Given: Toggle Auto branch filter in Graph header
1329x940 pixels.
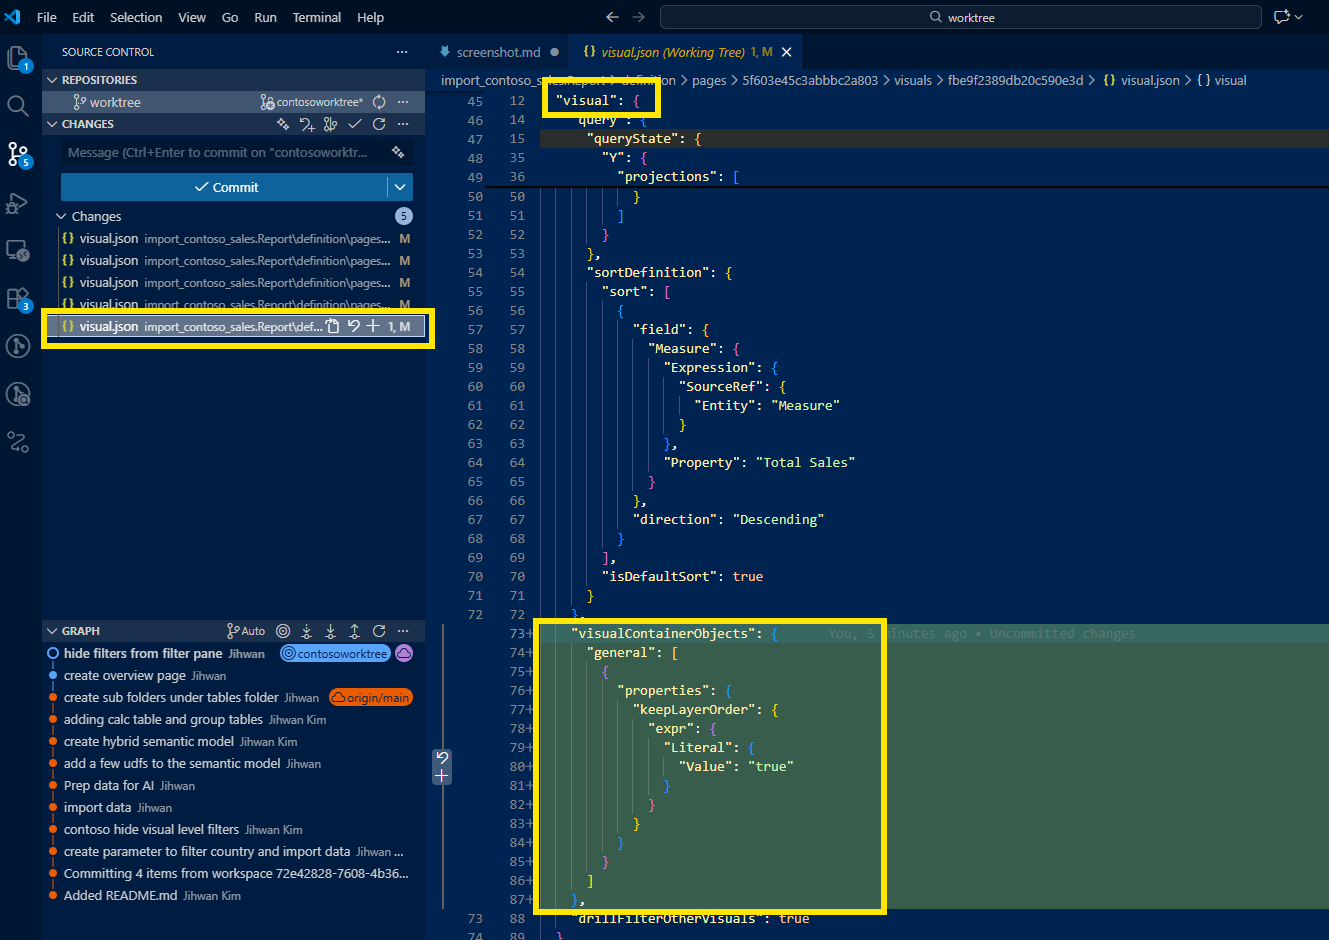Looking at the screenshot, I should tap(246, 631).
